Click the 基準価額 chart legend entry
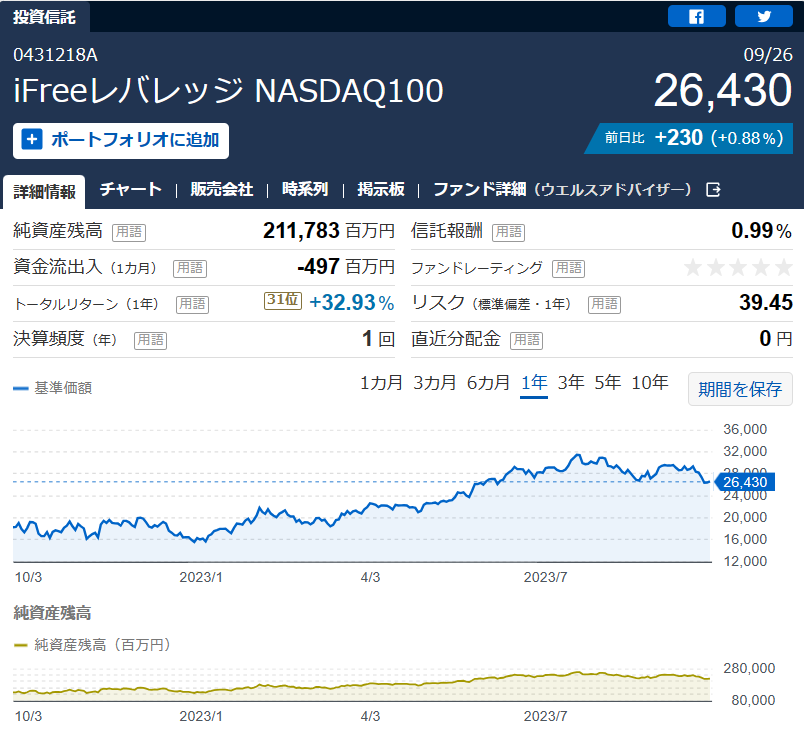The image size is (804, 730). pyautogui.click(x=52, y=388)
